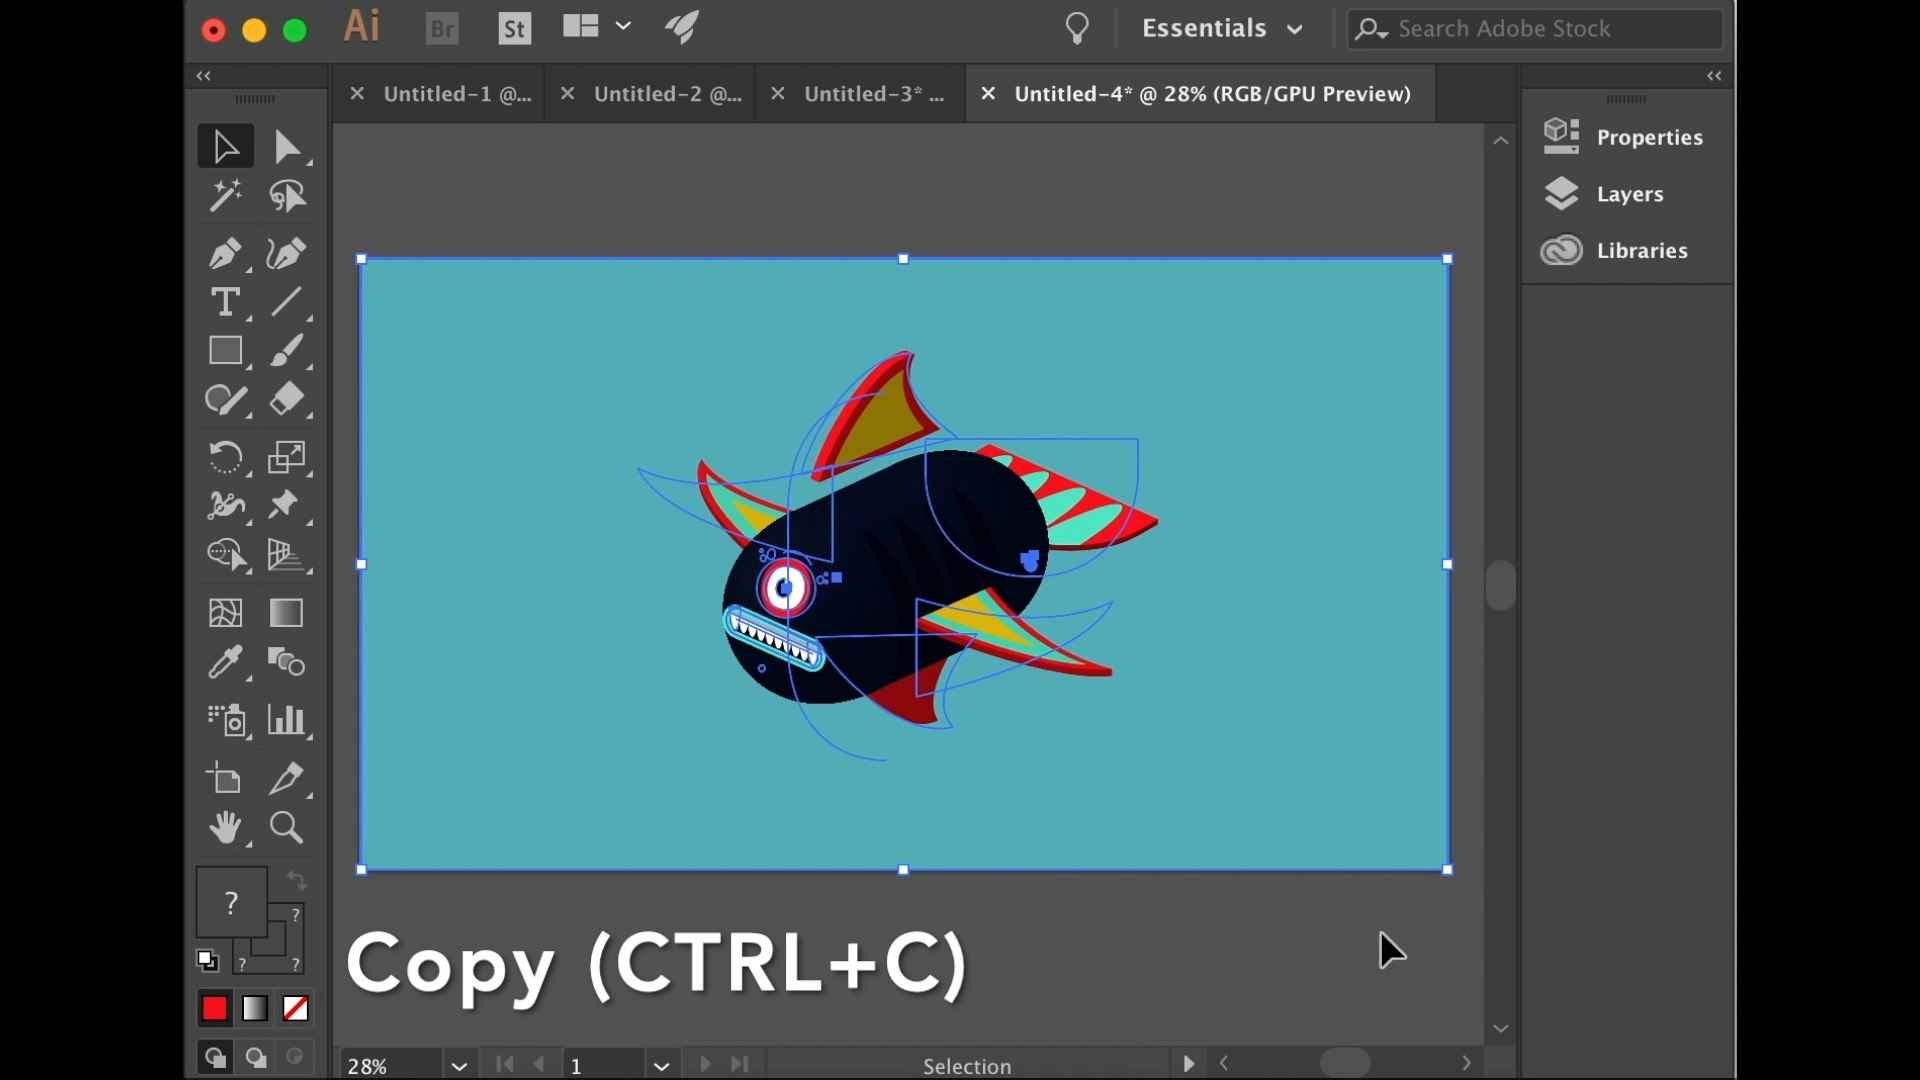This screenshot has width=1920, height=1080.
Task: Switch to the Untitled-1 tab
Action: tap(457, 94)
